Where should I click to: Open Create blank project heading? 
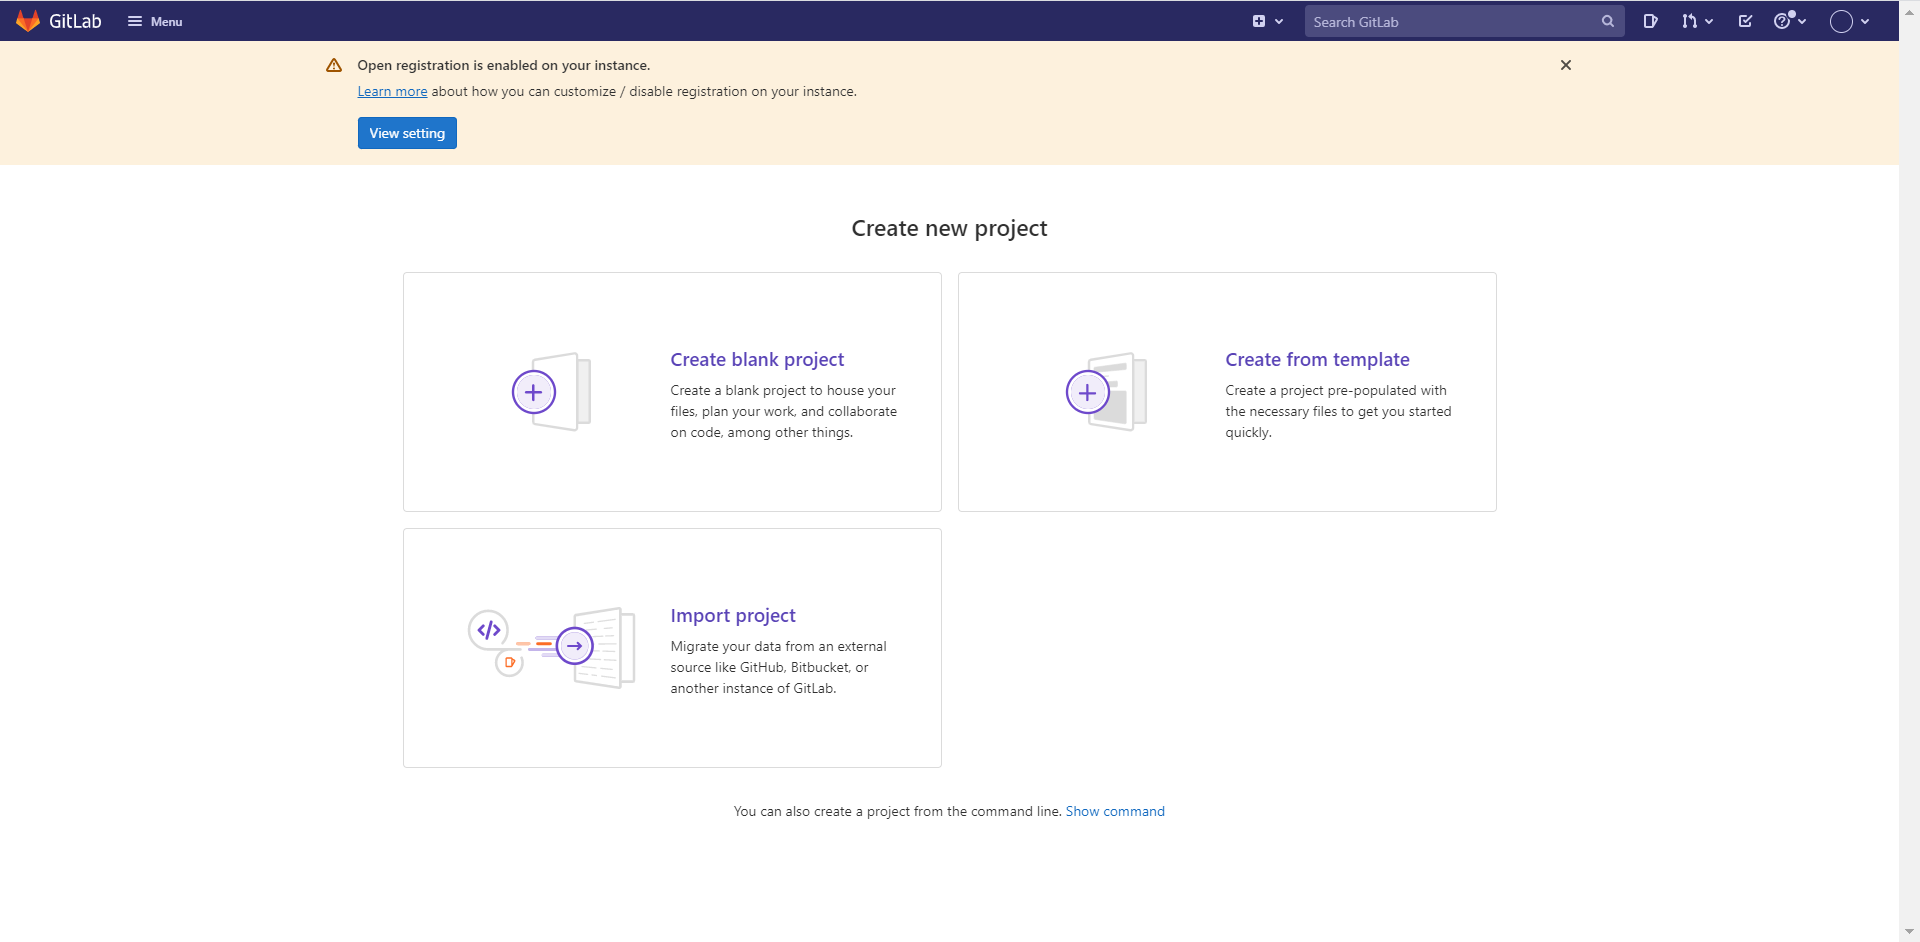[757, 359]
